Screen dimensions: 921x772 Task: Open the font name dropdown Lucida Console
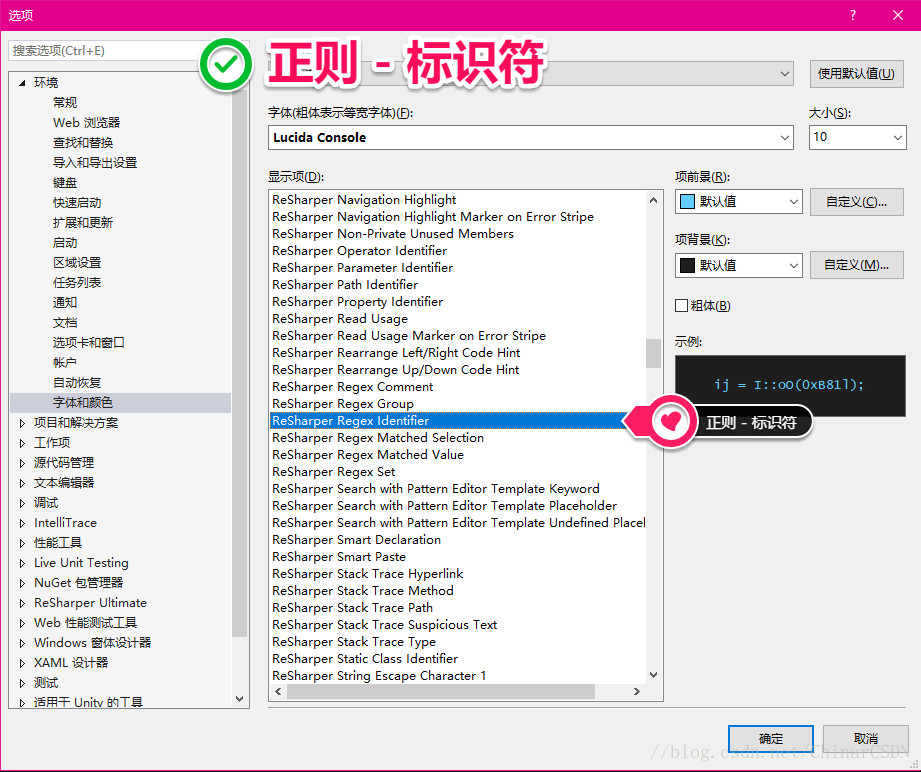click(x=530, y=137)
